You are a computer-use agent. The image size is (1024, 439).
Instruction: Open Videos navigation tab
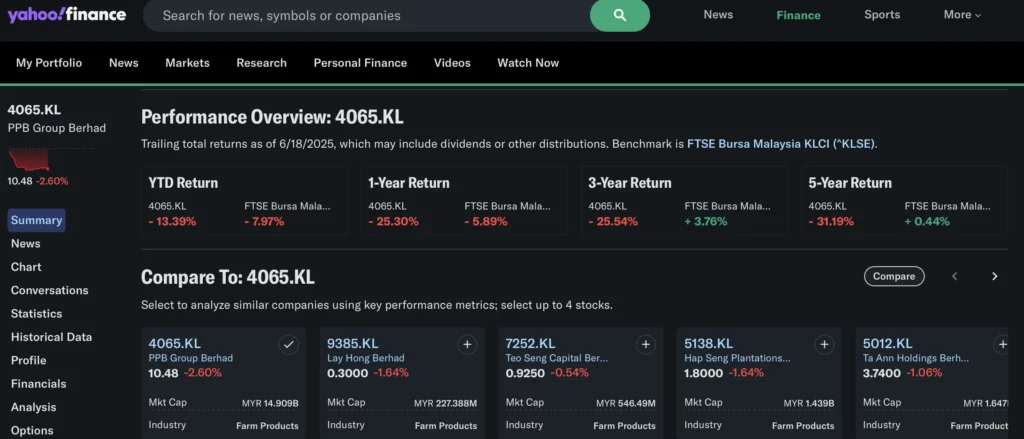click(x=452, y=63)
